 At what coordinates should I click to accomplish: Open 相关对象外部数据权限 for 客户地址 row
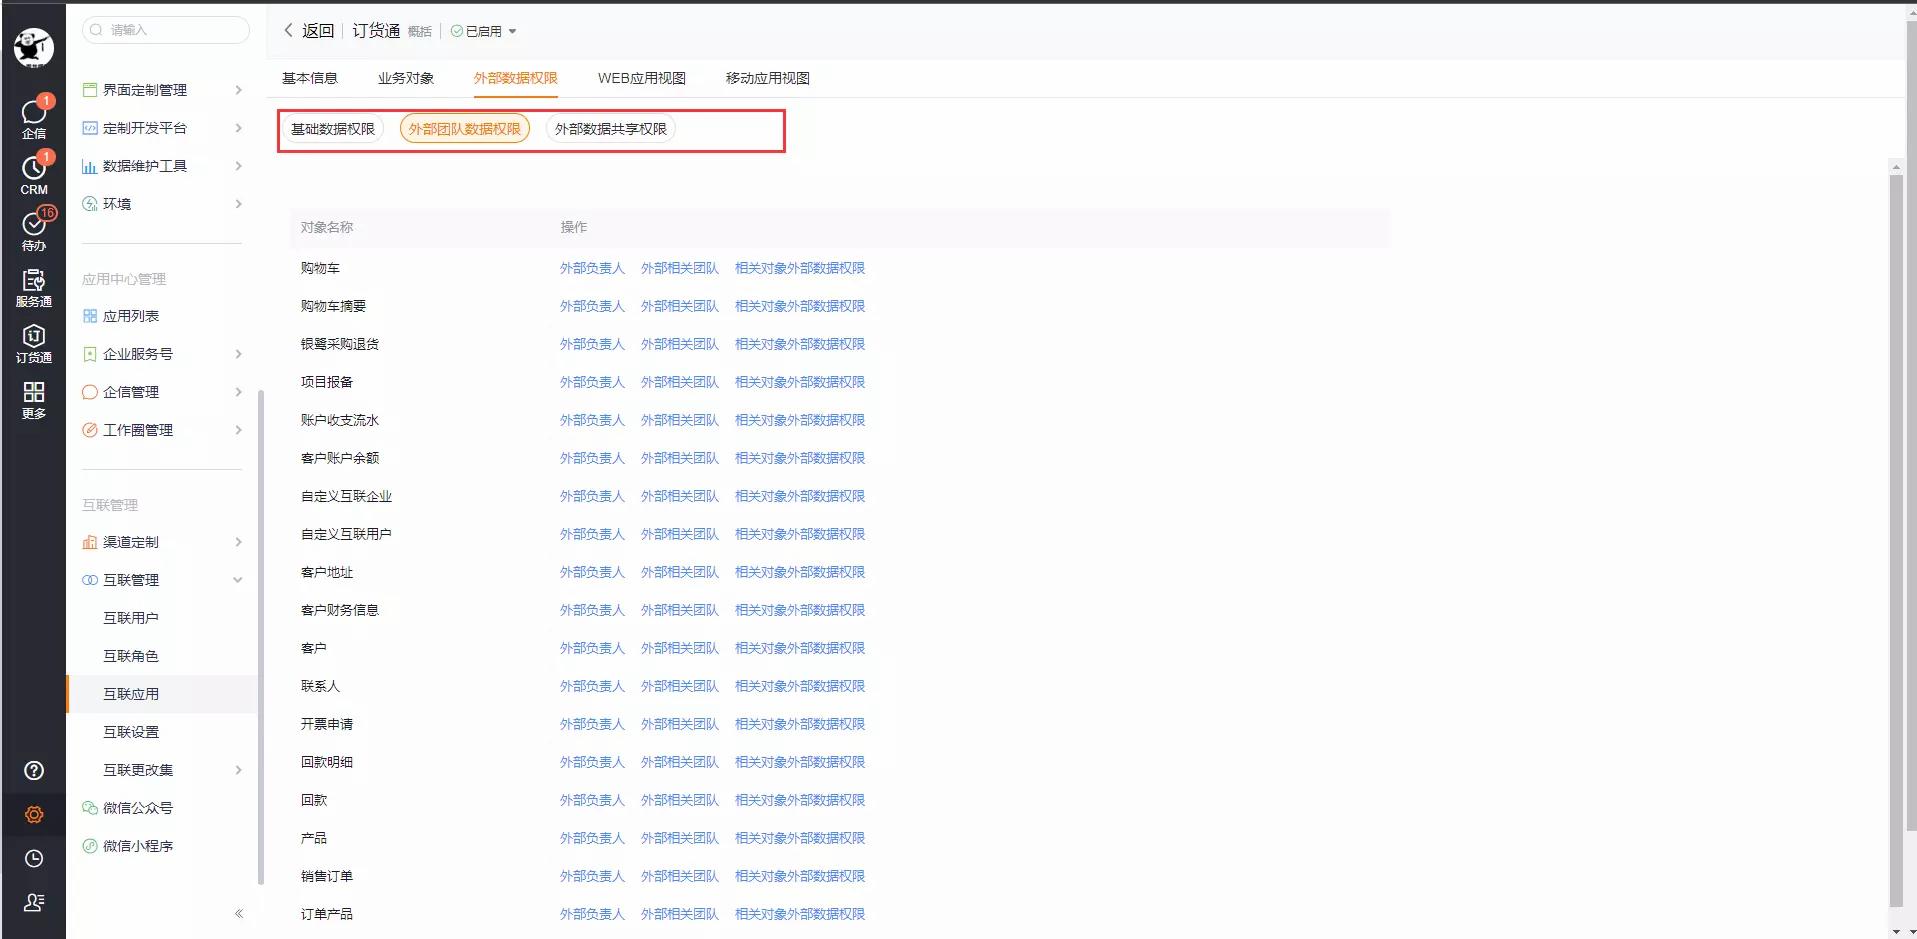tap(800, 572)
